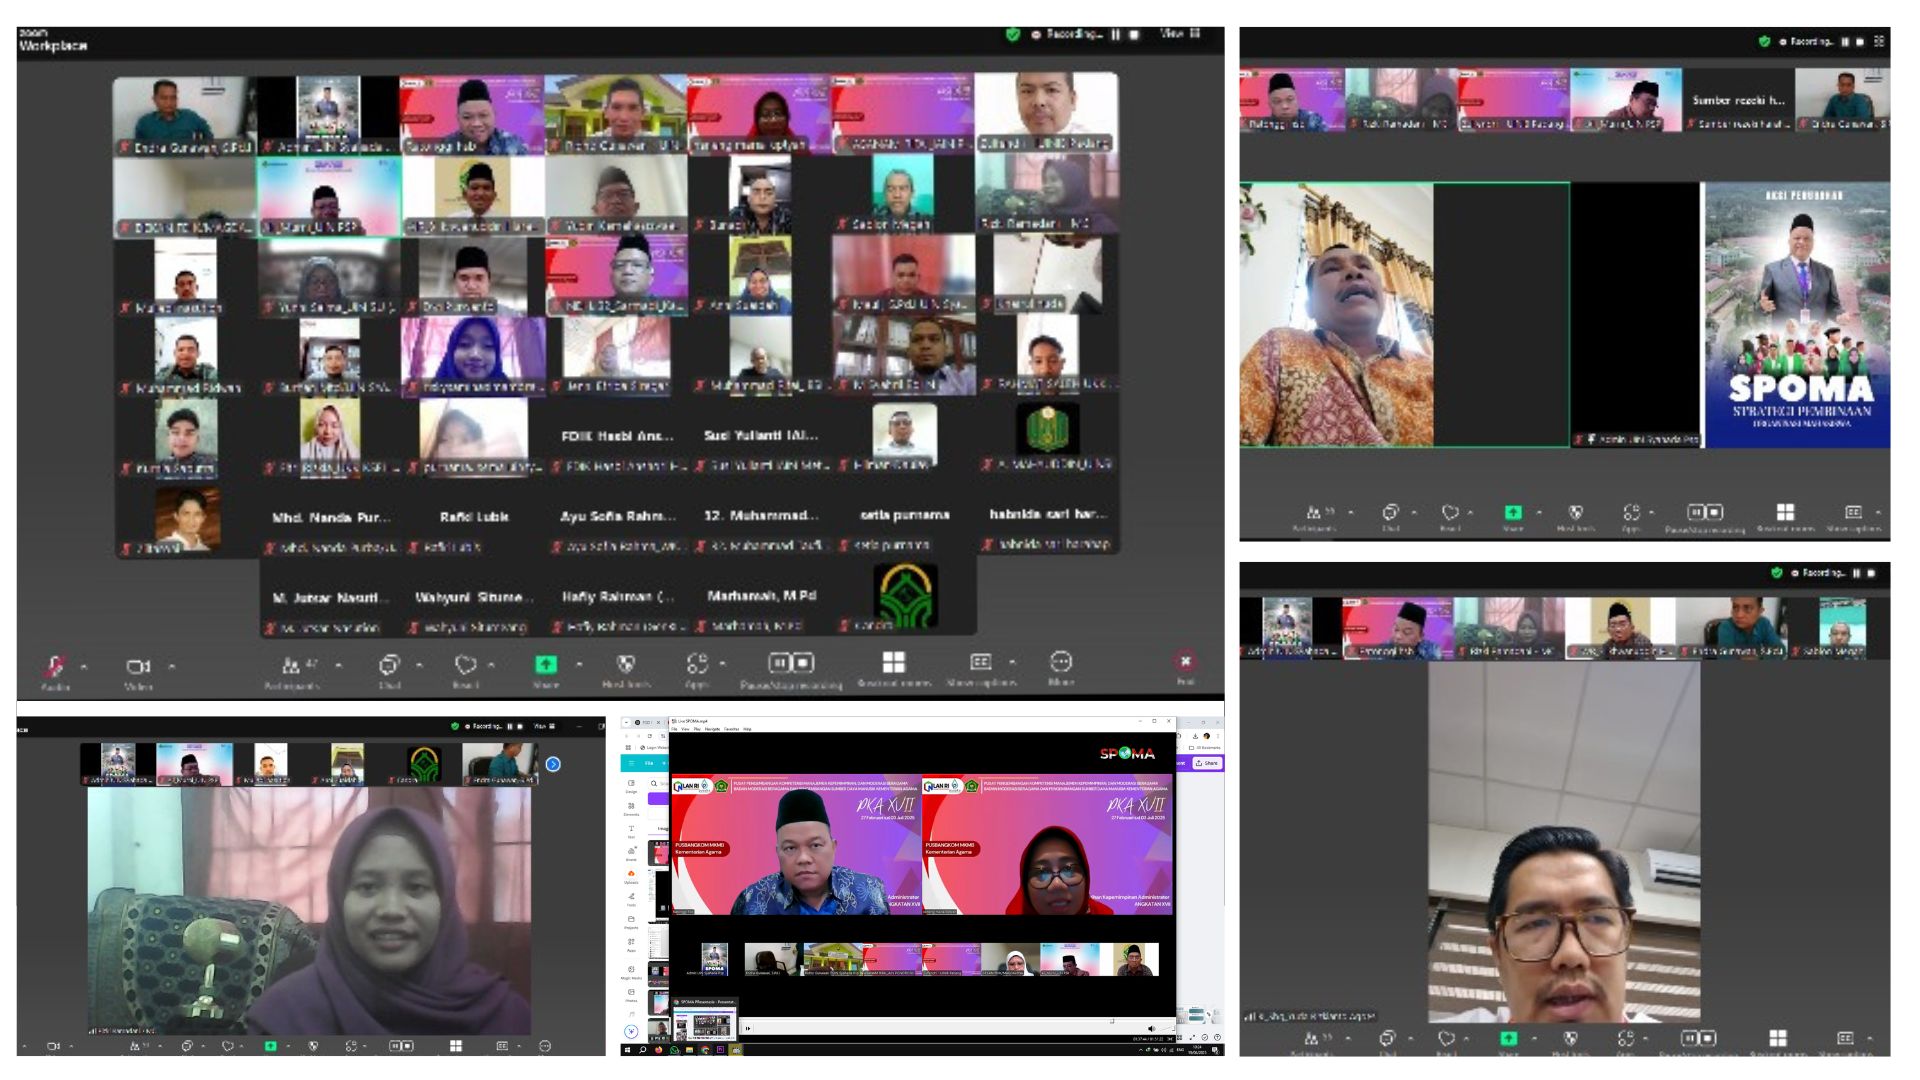Open WhatsApp from Windows taskbar
This screenshot has width=1920, height=1080.
coord(674,1050)
